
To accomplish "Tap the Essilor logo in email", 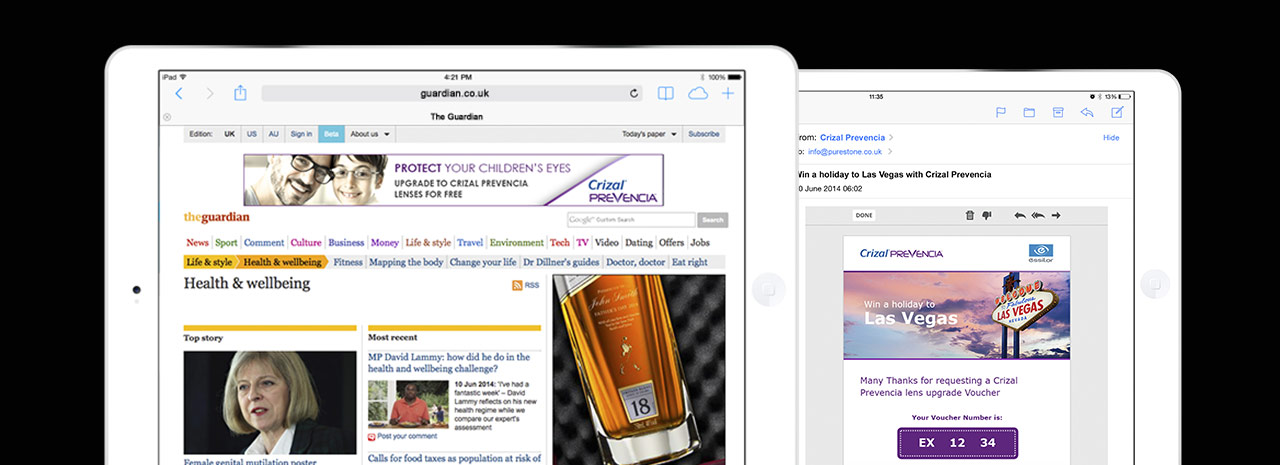I will tap(1041, 253).
